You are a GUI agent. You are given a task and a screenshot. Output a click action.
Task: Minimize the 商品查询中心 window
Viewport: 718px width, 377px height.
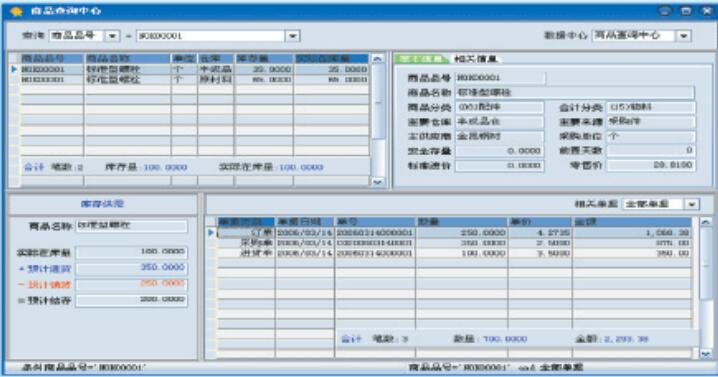tap(665, 11)
